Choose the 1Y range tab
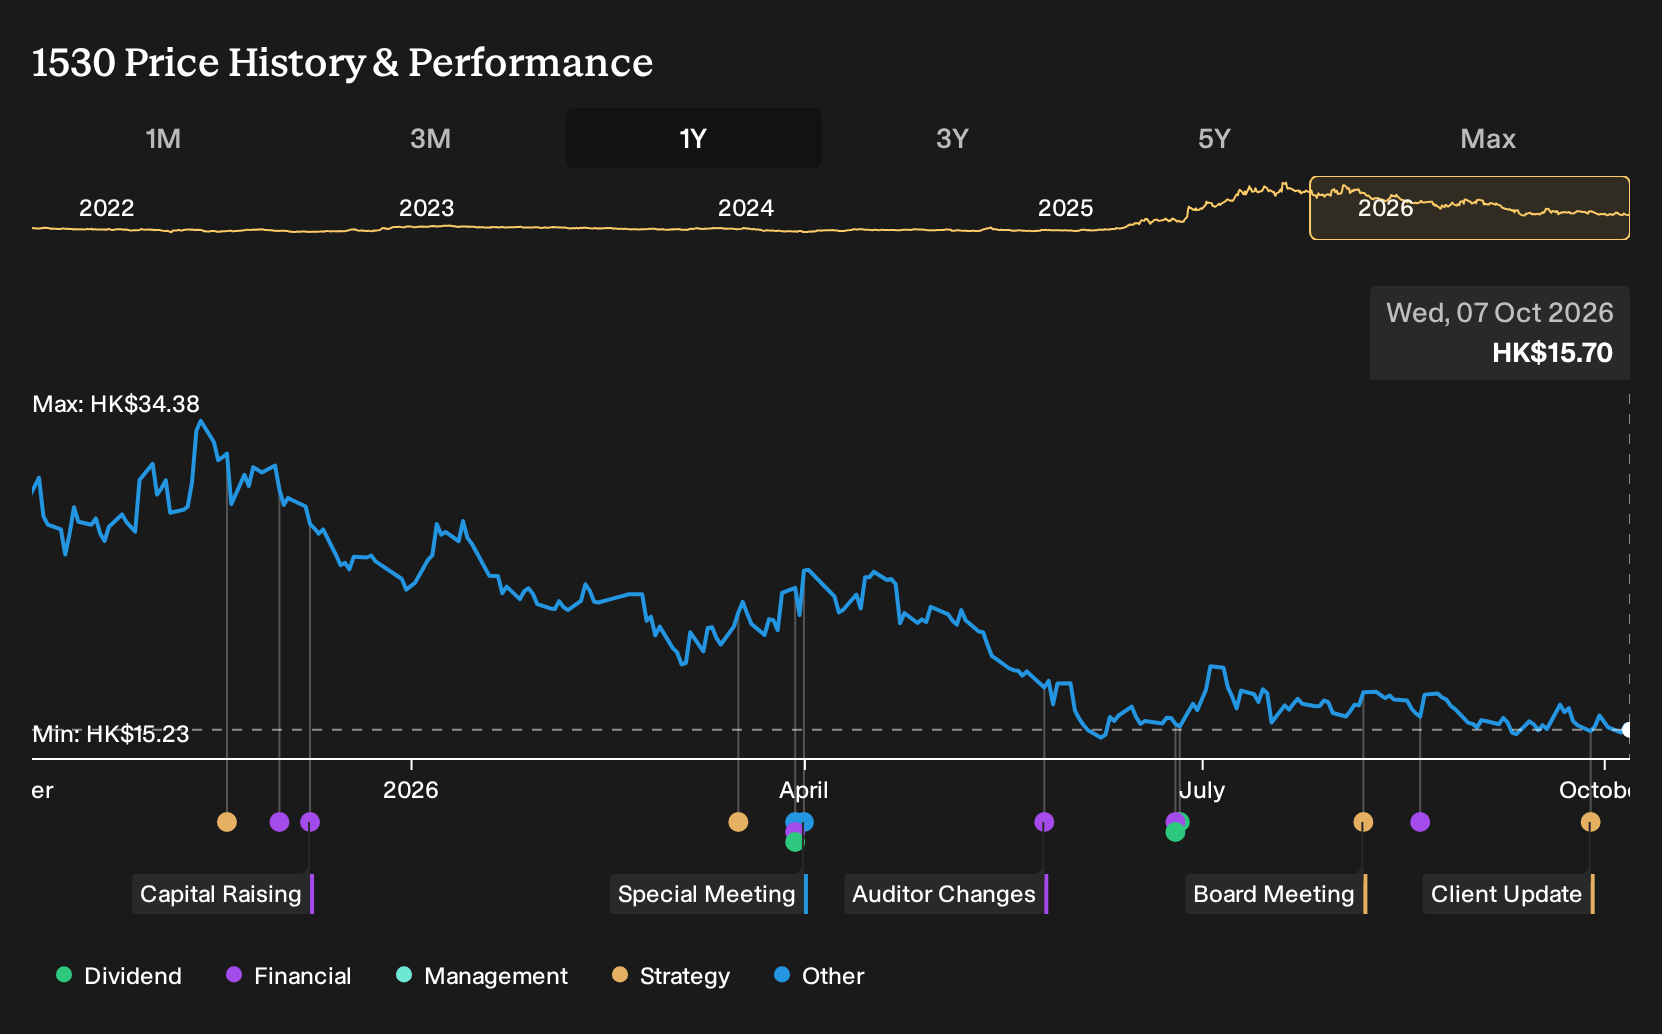The image size is (1662, 1034). point(693,138)
